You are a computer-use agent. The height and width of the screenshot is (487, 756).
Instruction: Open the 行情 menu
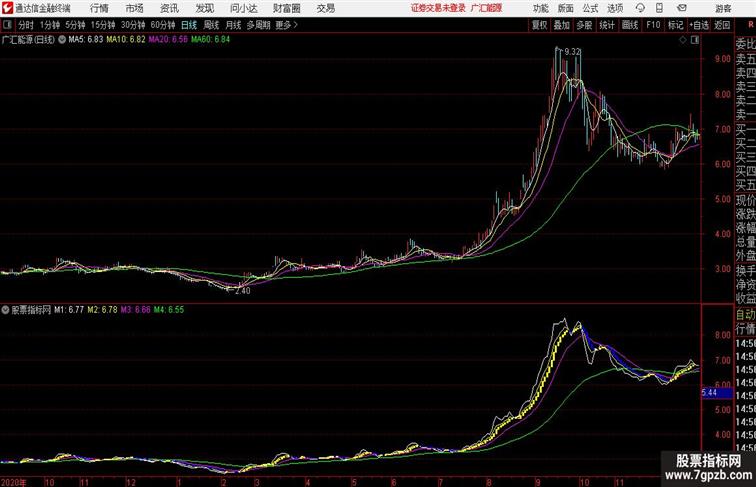point(99,8)
